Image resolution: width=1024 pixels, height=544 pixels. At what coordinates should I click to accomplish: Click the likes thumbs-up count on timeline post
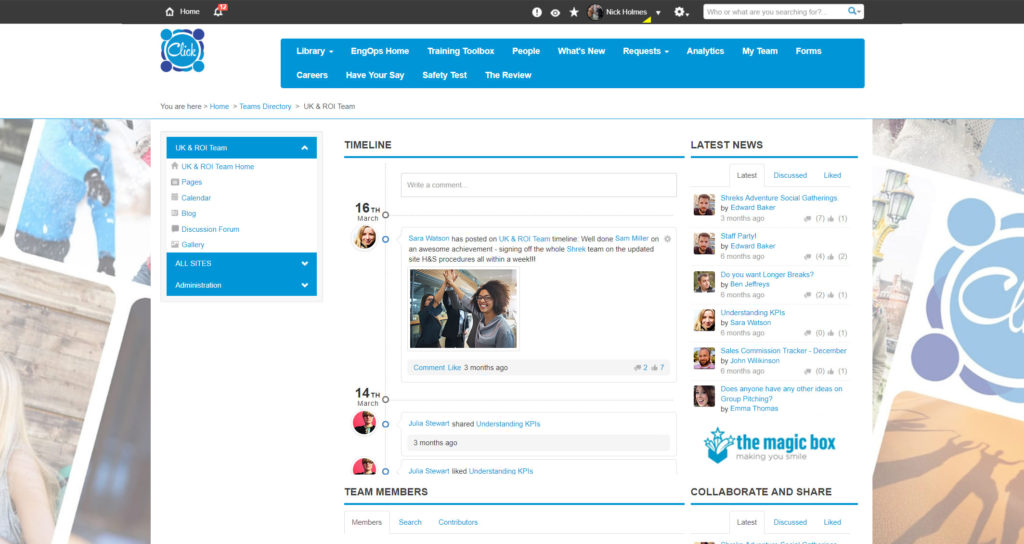(x=658, y=368)
